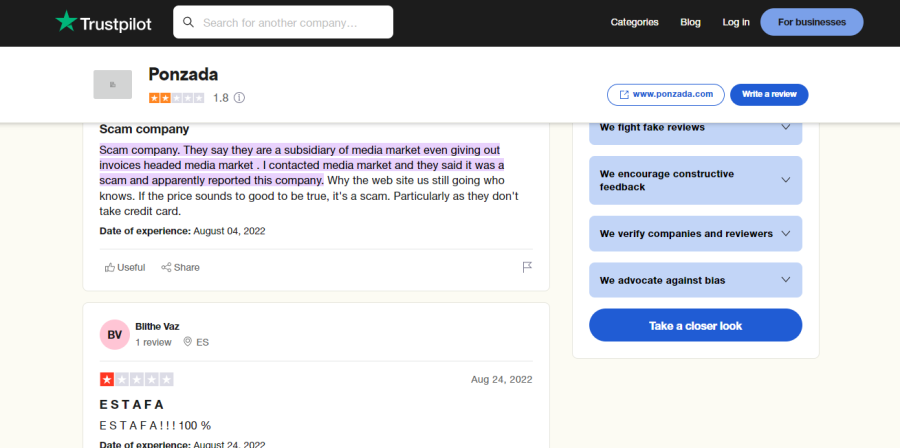Click the '1 review' count text
Screen dimensions: 900x448
click(x=153, y=342)
